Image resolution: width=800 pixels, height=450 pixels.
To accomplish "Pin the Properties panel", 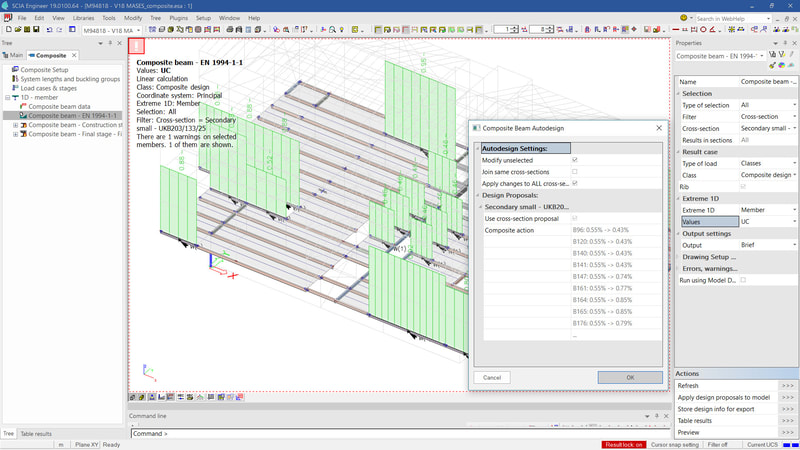I will point(785,43).
